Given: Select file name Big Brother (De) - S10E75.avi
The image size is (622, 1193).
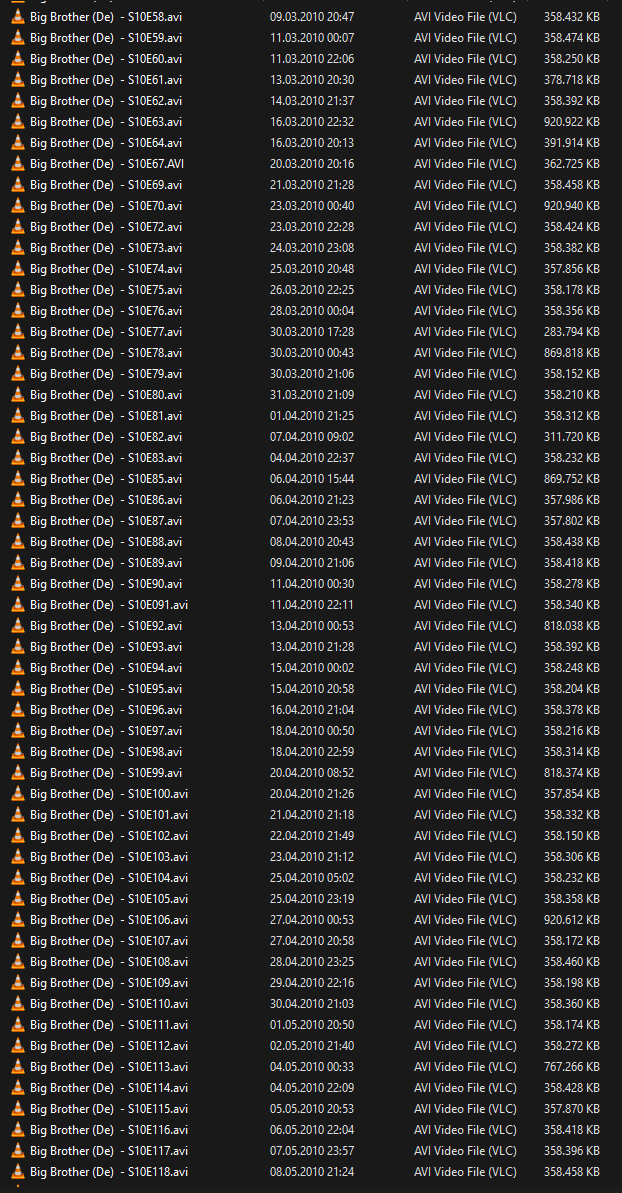Looking at the screenshot, I should pyautogui.click(x=106, y=290).
